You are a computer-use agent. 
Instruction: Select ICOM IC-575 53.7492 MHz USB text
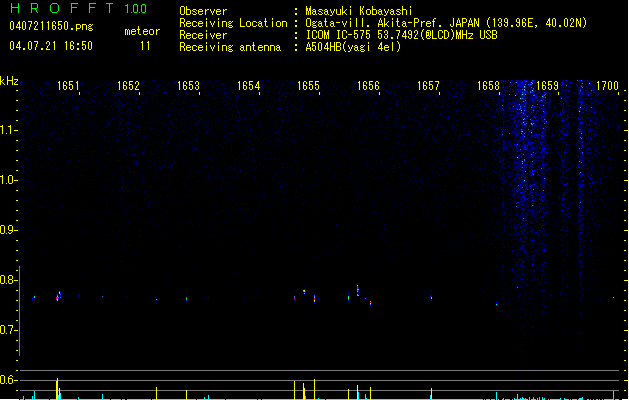(x=402, y=35)
